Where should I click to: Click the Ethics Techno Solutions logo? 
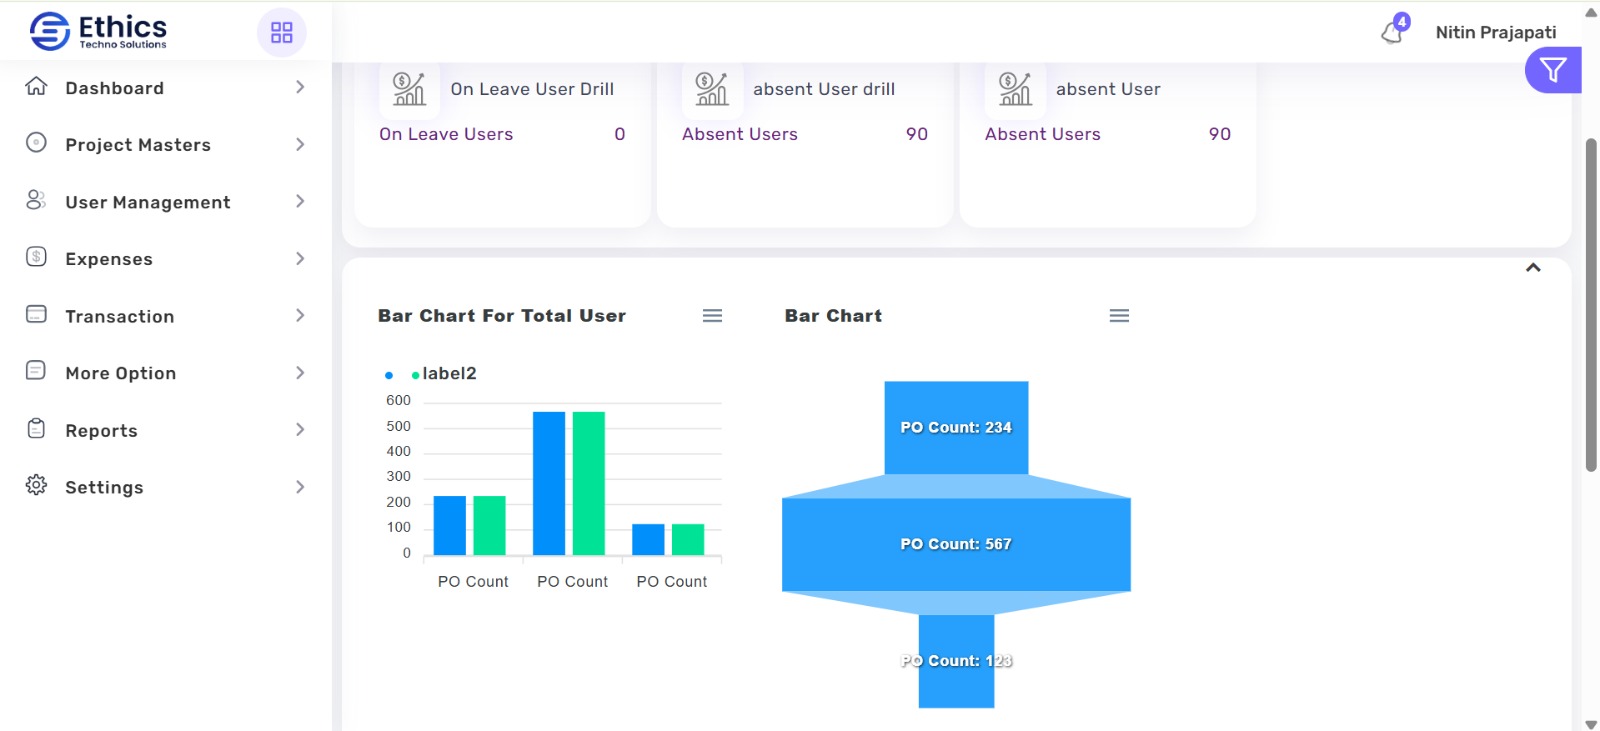pos(99,32)
